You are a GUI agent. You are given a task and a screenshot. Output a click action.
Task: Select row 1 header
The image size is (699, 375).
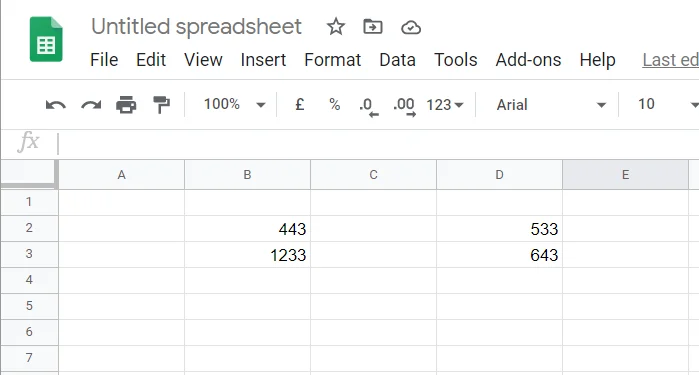coord(29,202)
